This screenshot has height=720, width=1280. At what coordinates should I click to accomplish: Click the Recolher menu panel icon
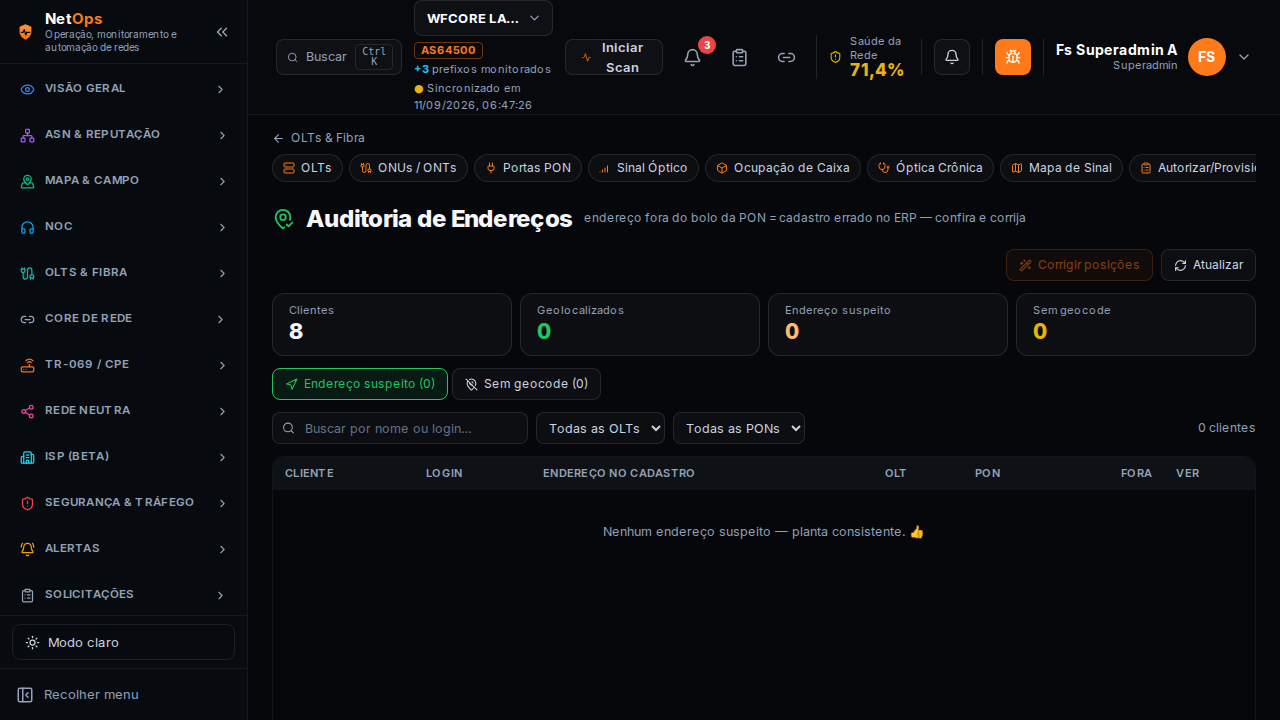(x=25, y=695)
